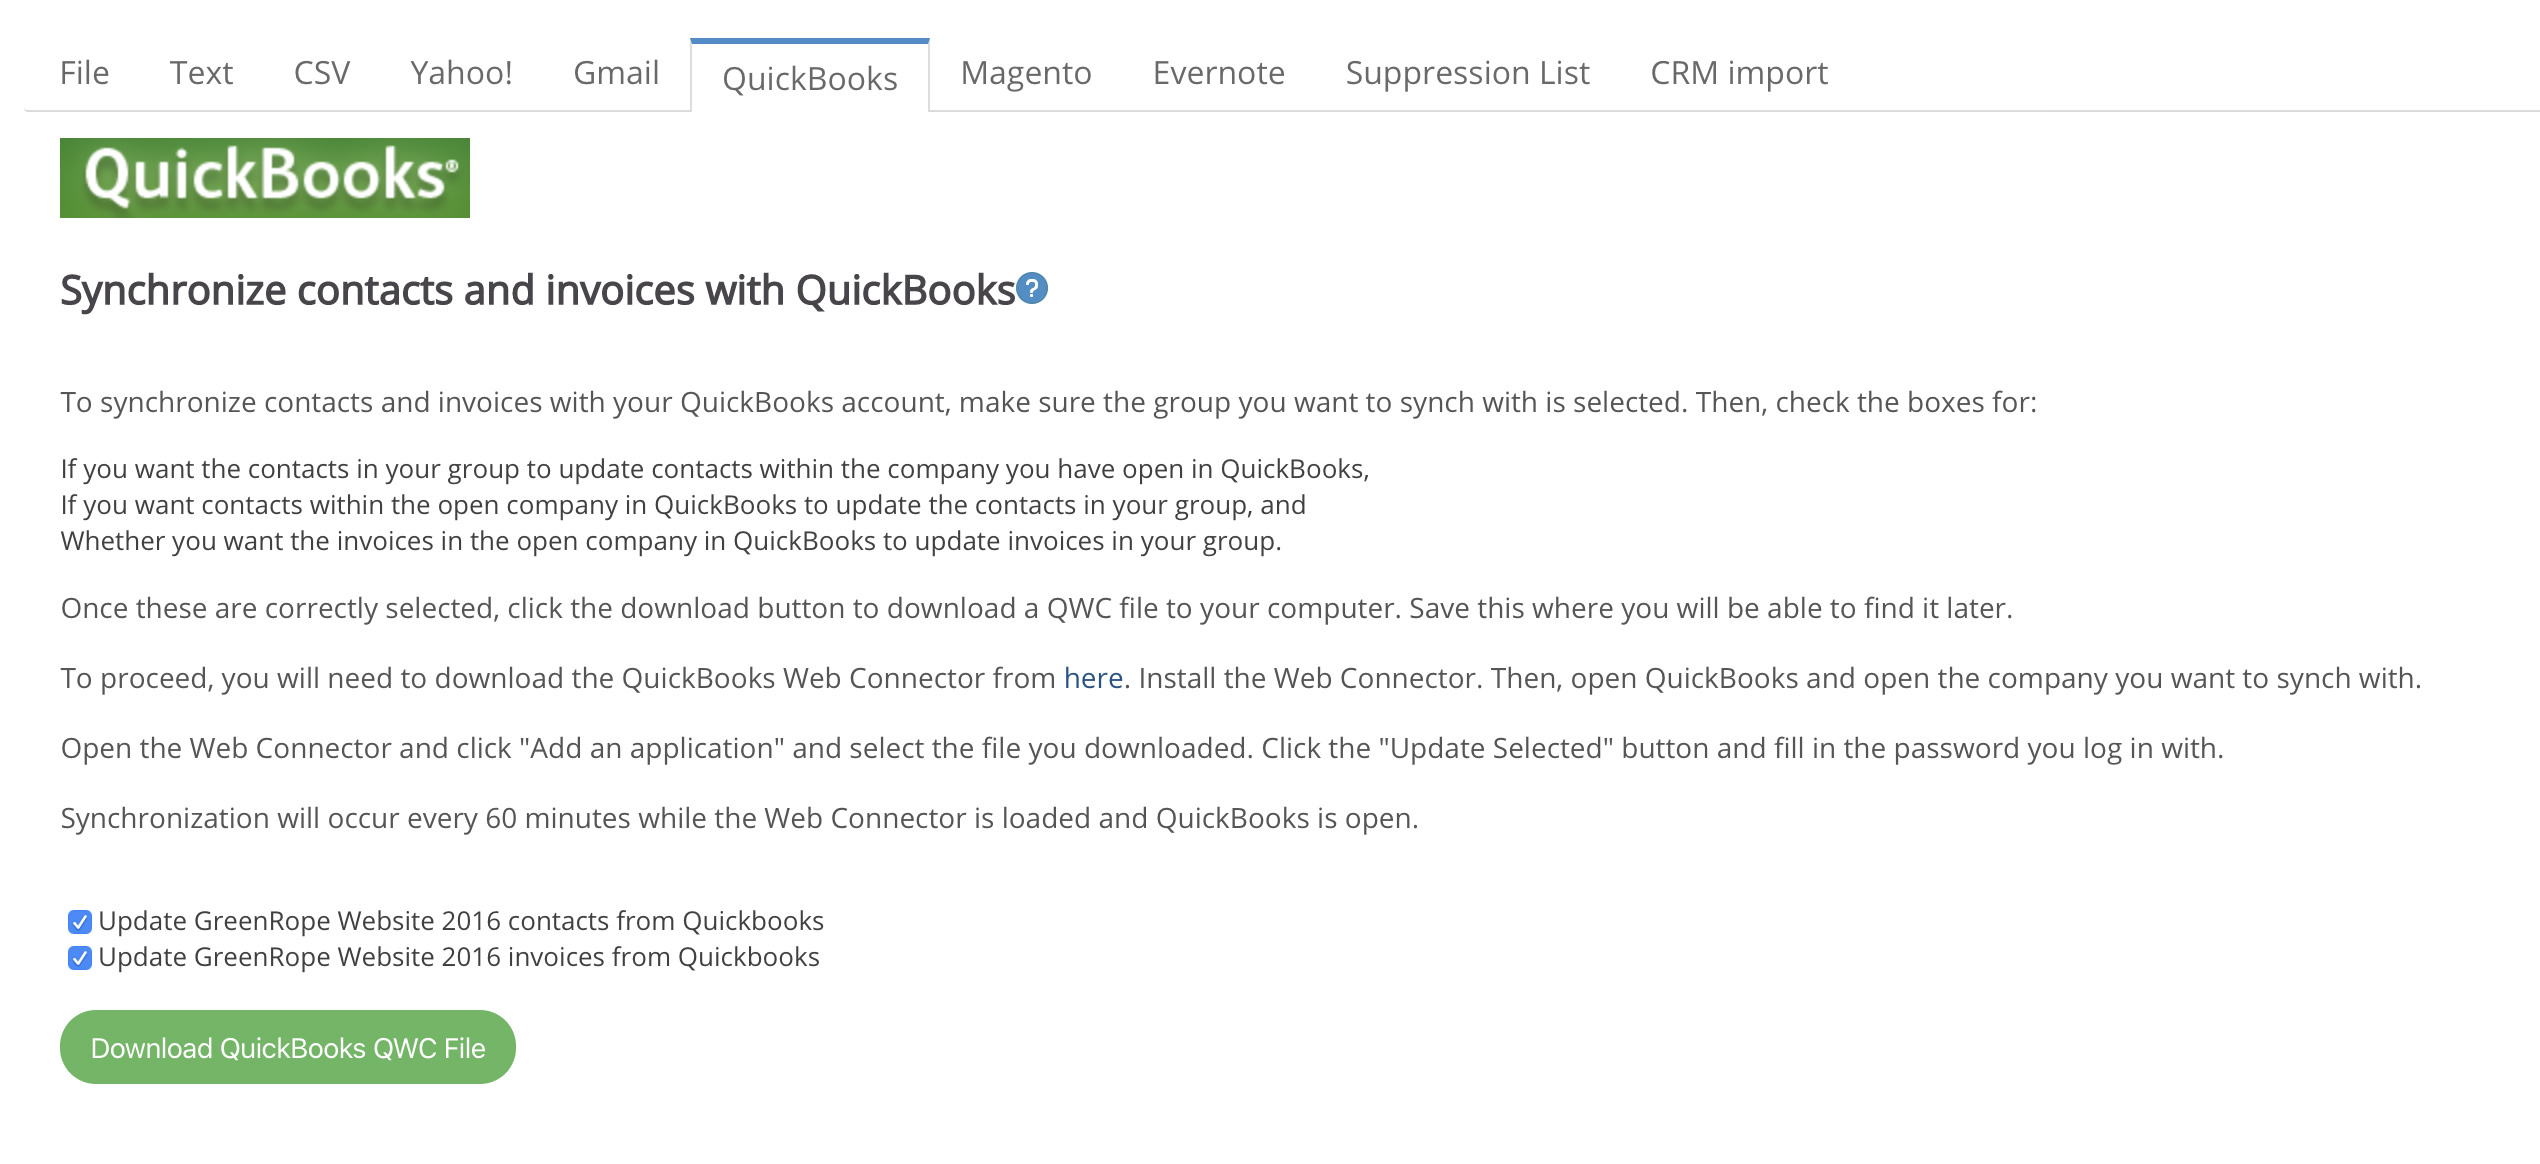Open the Evernote tab
Image resolution: width=2540 pixels, height=1164 pixels.
(x=1219, y=73)
